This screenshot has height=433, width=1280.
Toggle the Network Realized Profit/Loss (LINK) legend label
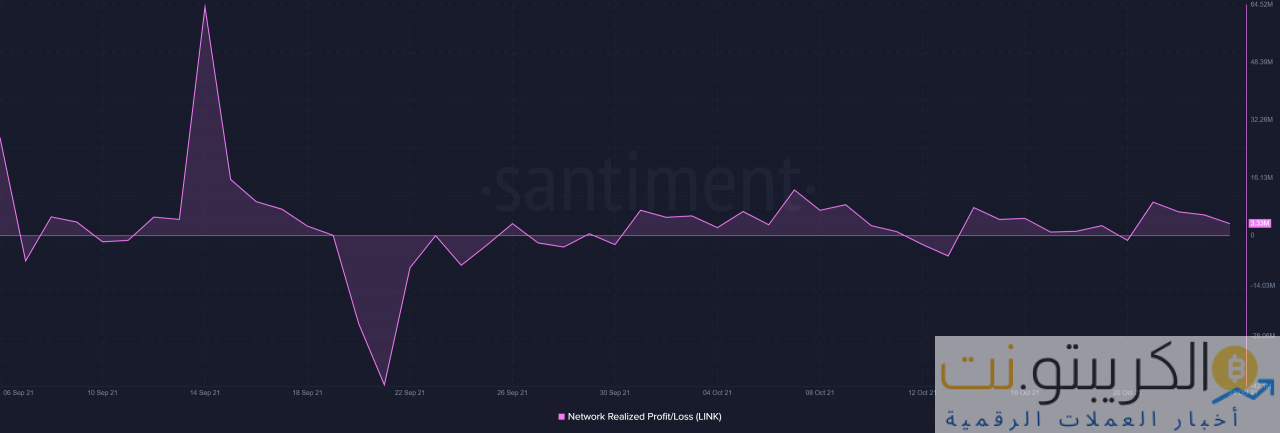[644, 416]
